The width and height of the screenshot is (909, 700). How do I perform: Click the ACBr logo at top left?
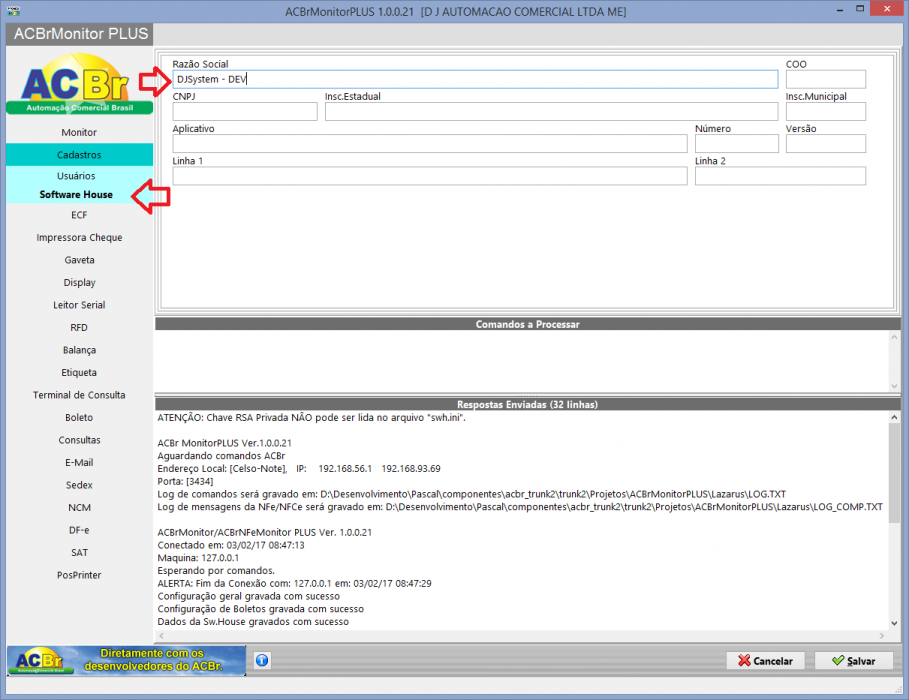(x=79, y=84)
